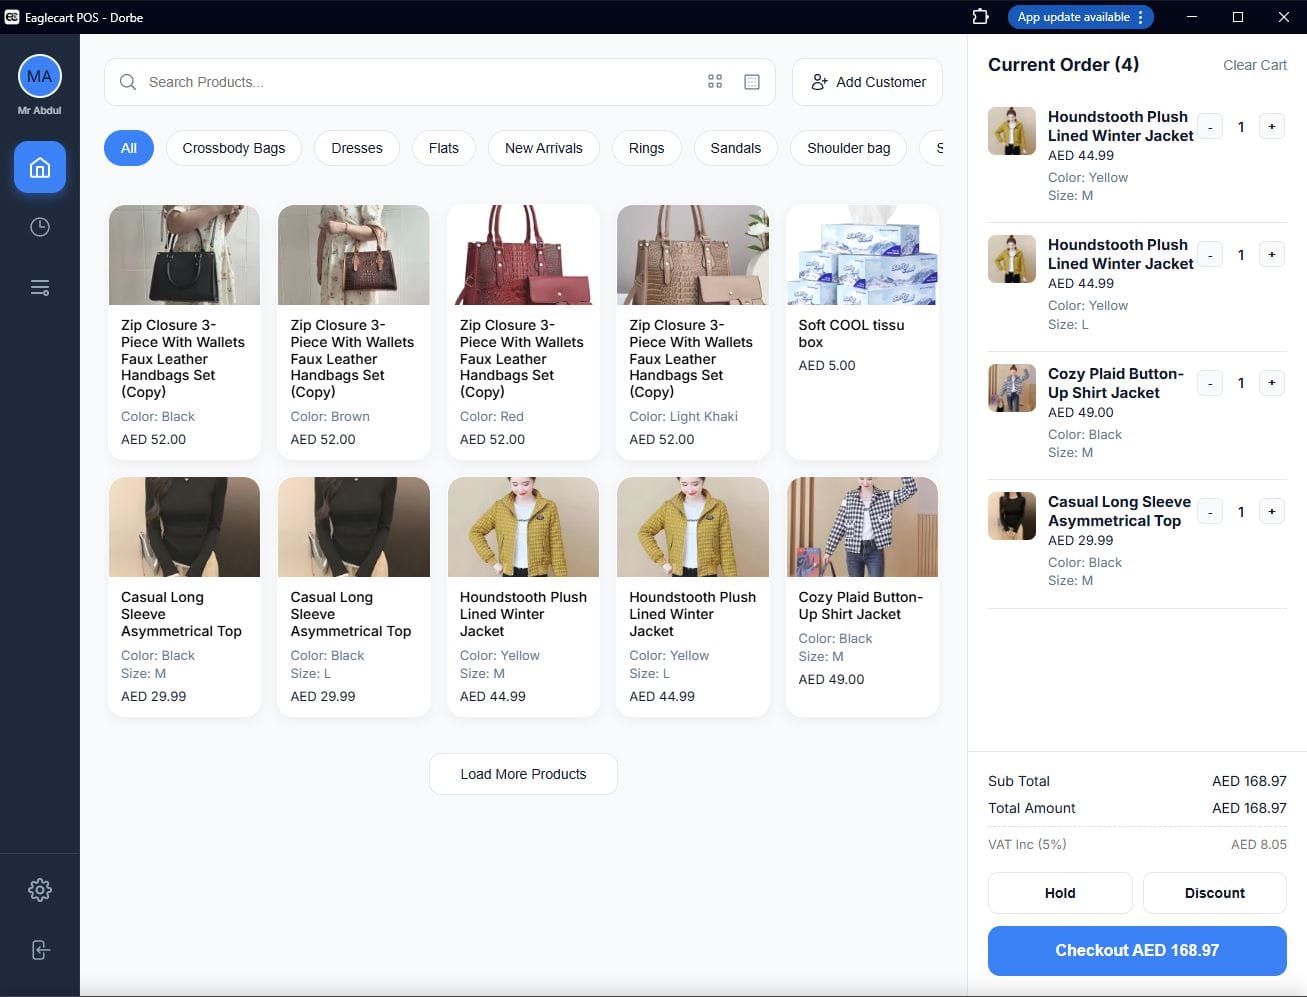The width and height of the screenshot is (1307, 997).
Task: Select the Rings category
Action: [647, 148]
